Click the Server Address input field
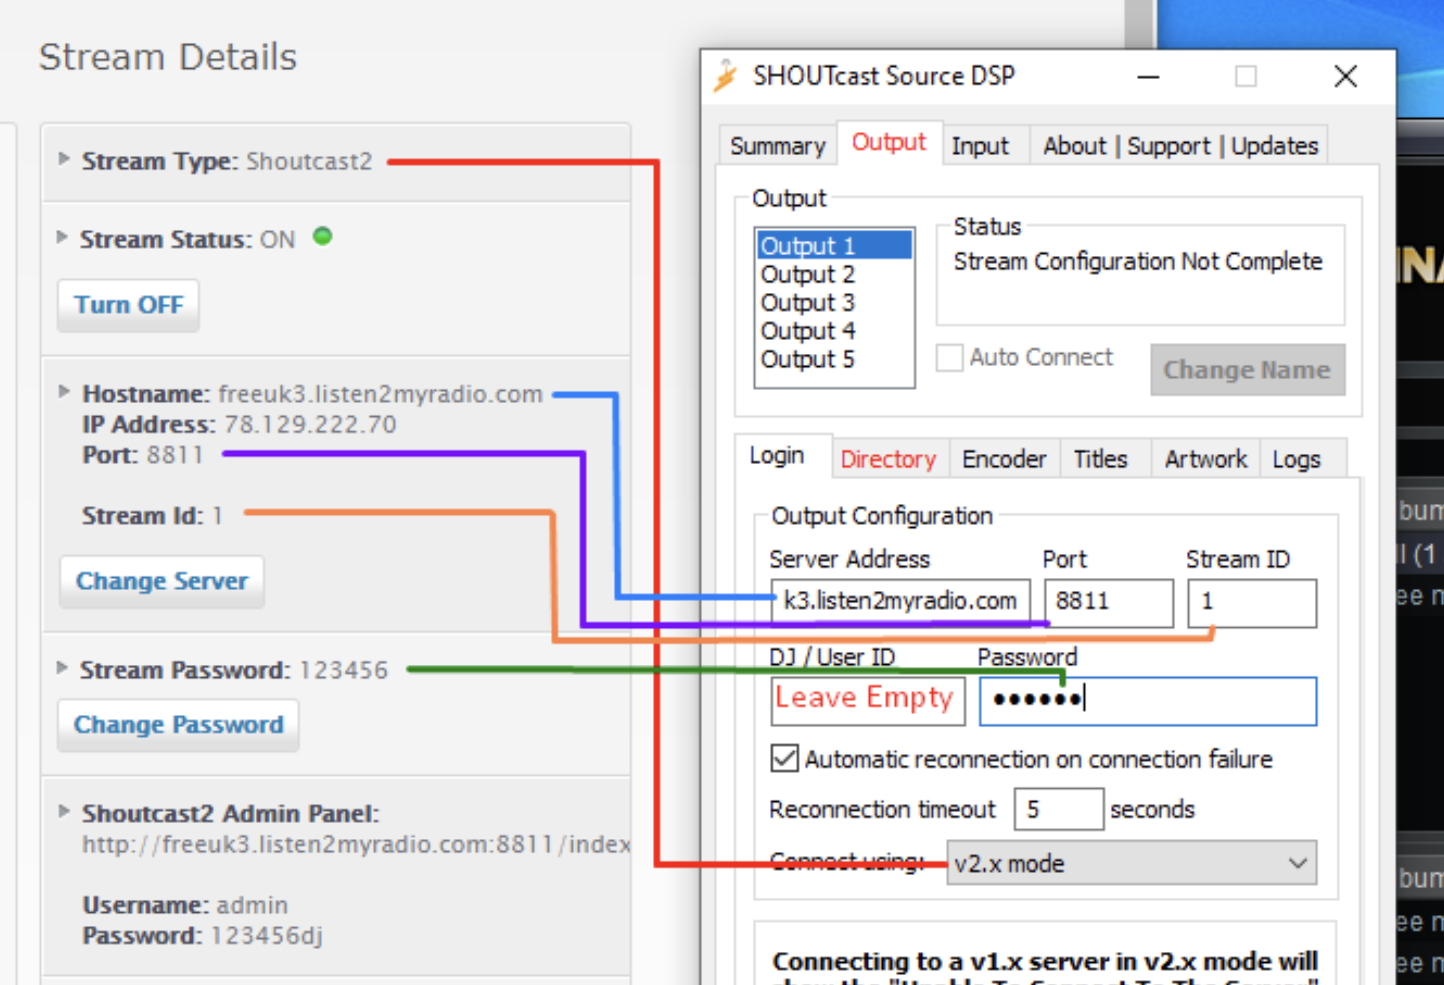The height and width of the screenshot is (985, 1444). [900, 602]
